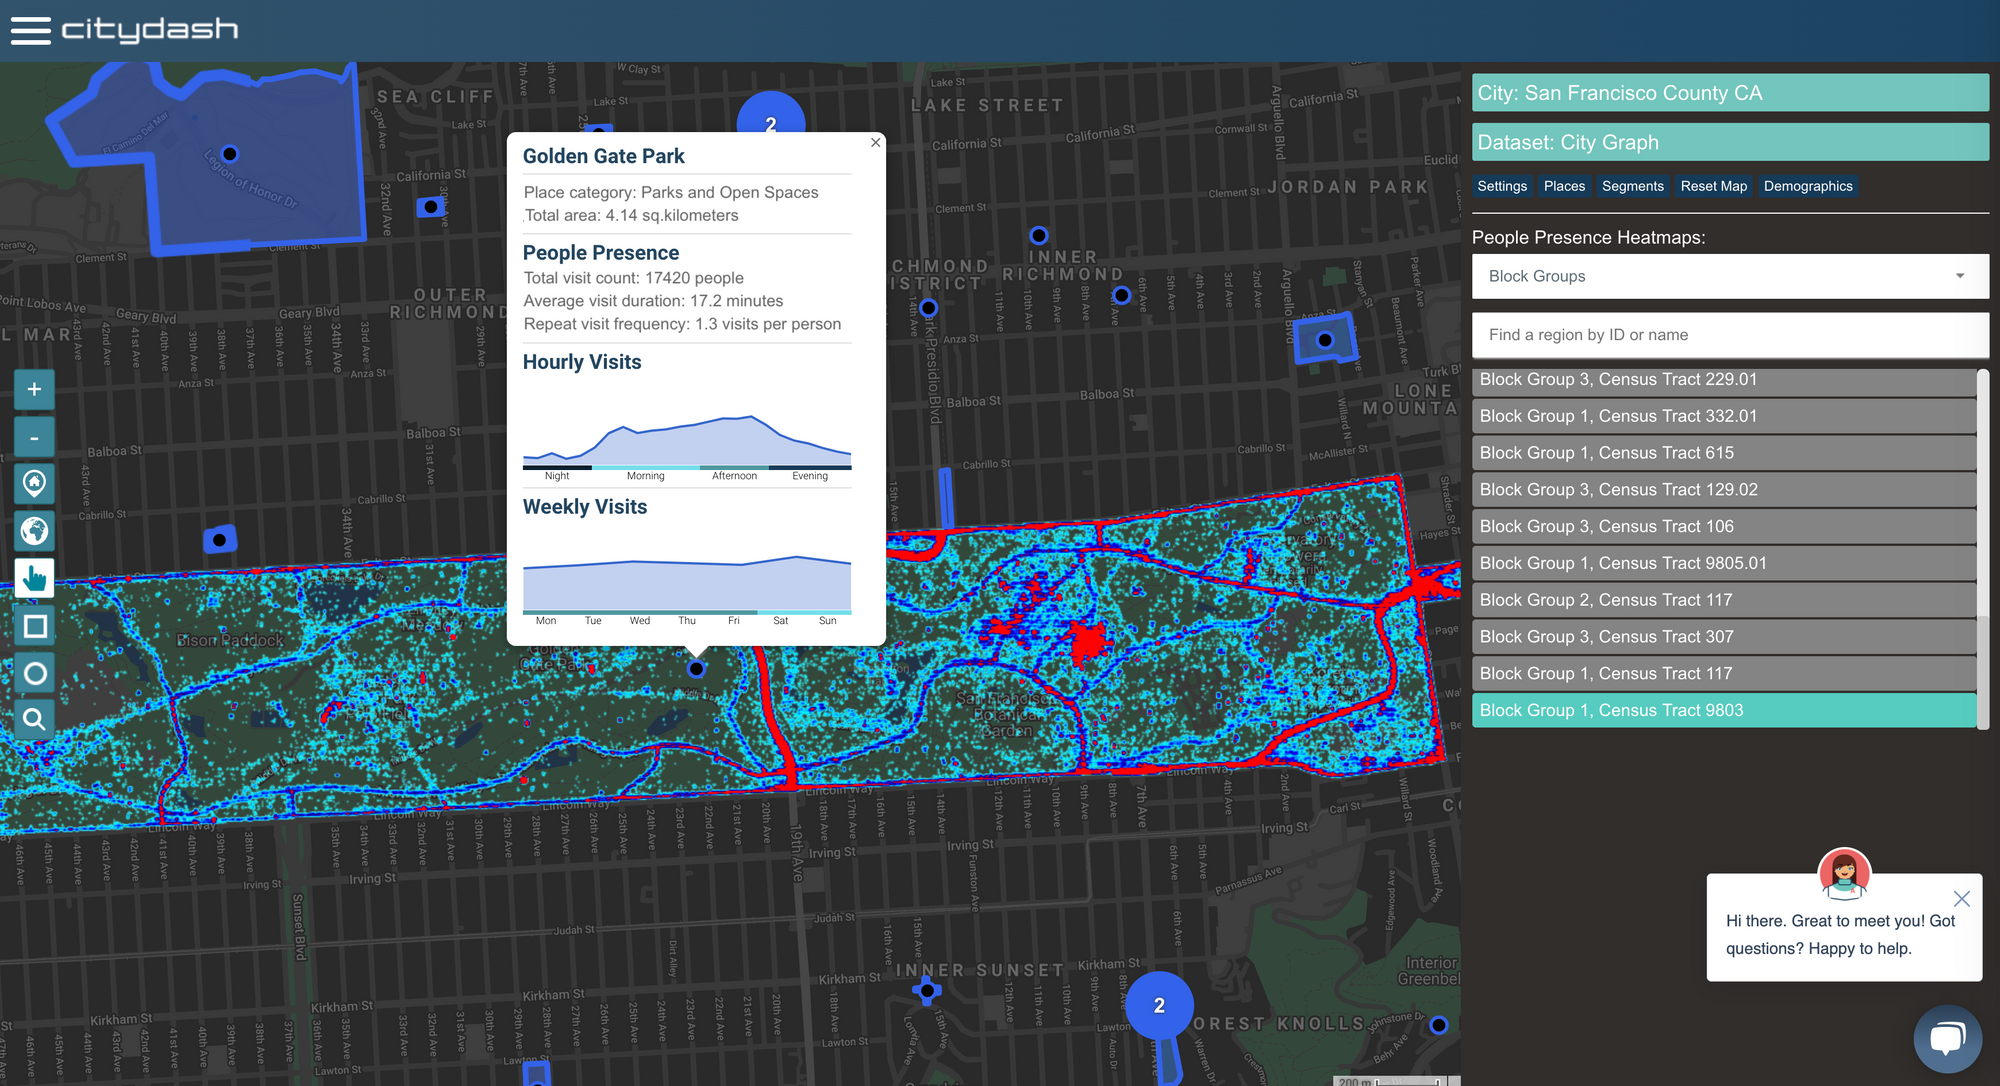Image resolution: width=2000 pixels, height=1086 pixels.
Task: Click the map zoom in plus button
Action: pos(34,389)
